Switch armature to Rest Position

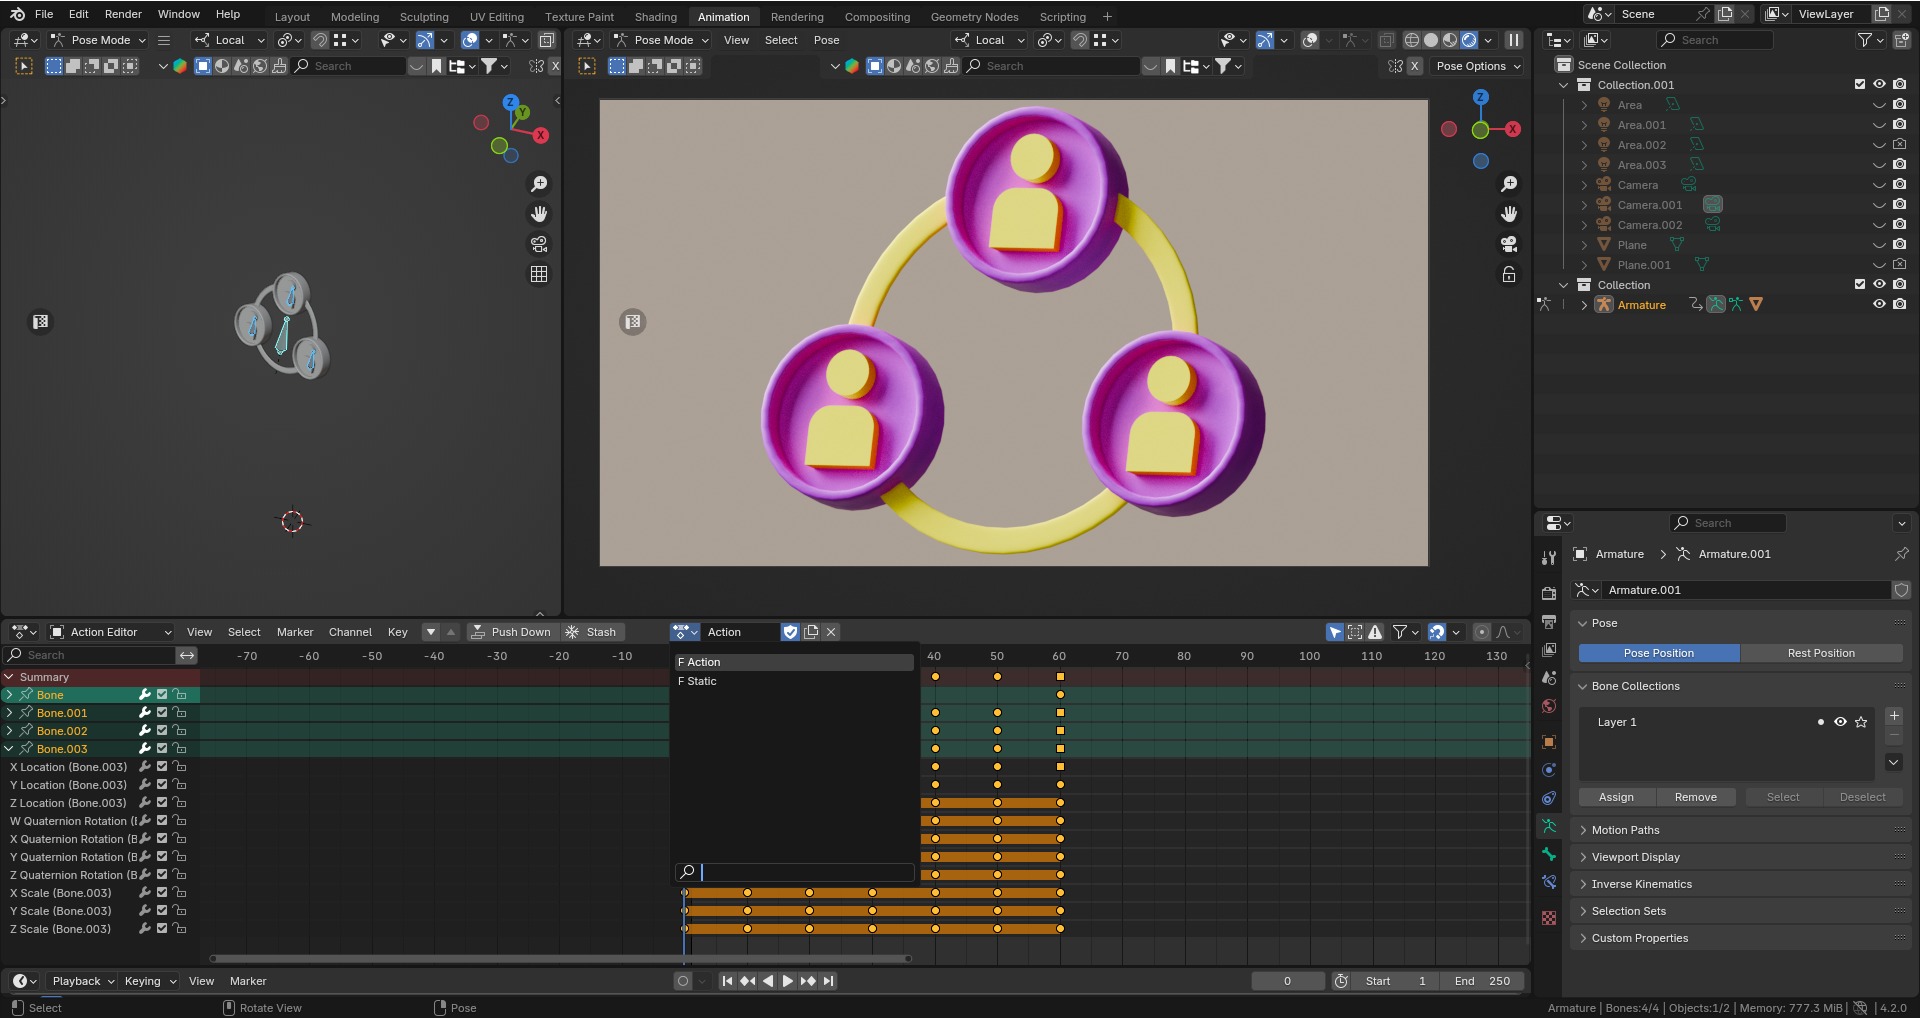pyautogui.click(x=1821, y=653)
